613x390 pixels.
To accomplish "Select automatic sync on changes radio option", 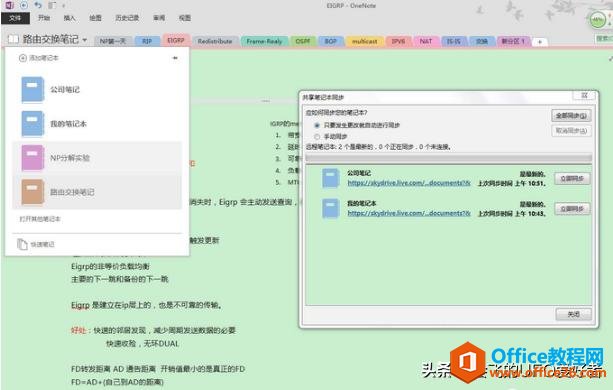I will pyautogui.click(x=317, y=125).
